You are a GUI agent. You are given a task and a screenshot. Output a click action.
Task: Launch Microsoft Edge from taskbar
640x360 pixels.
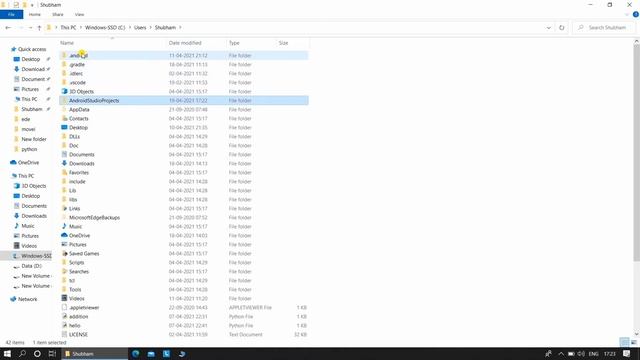point(136,353)
